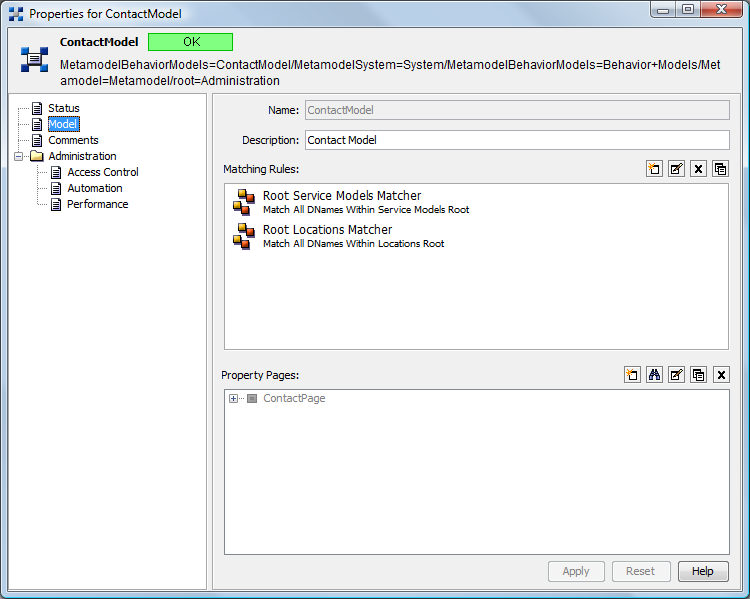
Task: Open the Comments page
Action: pos(73,140)
